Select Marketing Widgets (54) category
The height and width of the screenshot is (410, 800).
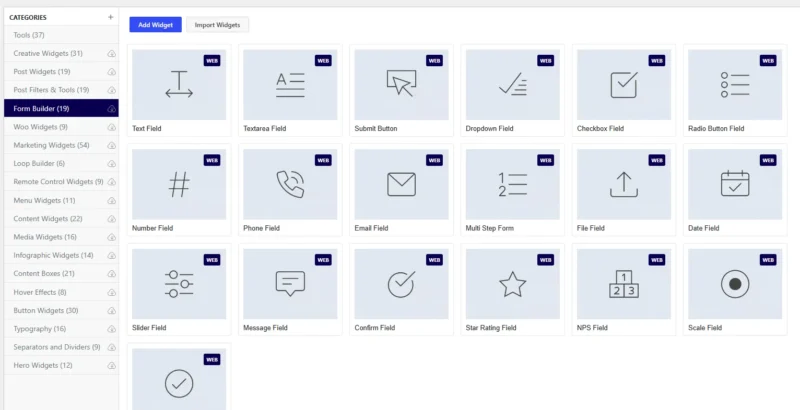(61, 145)
